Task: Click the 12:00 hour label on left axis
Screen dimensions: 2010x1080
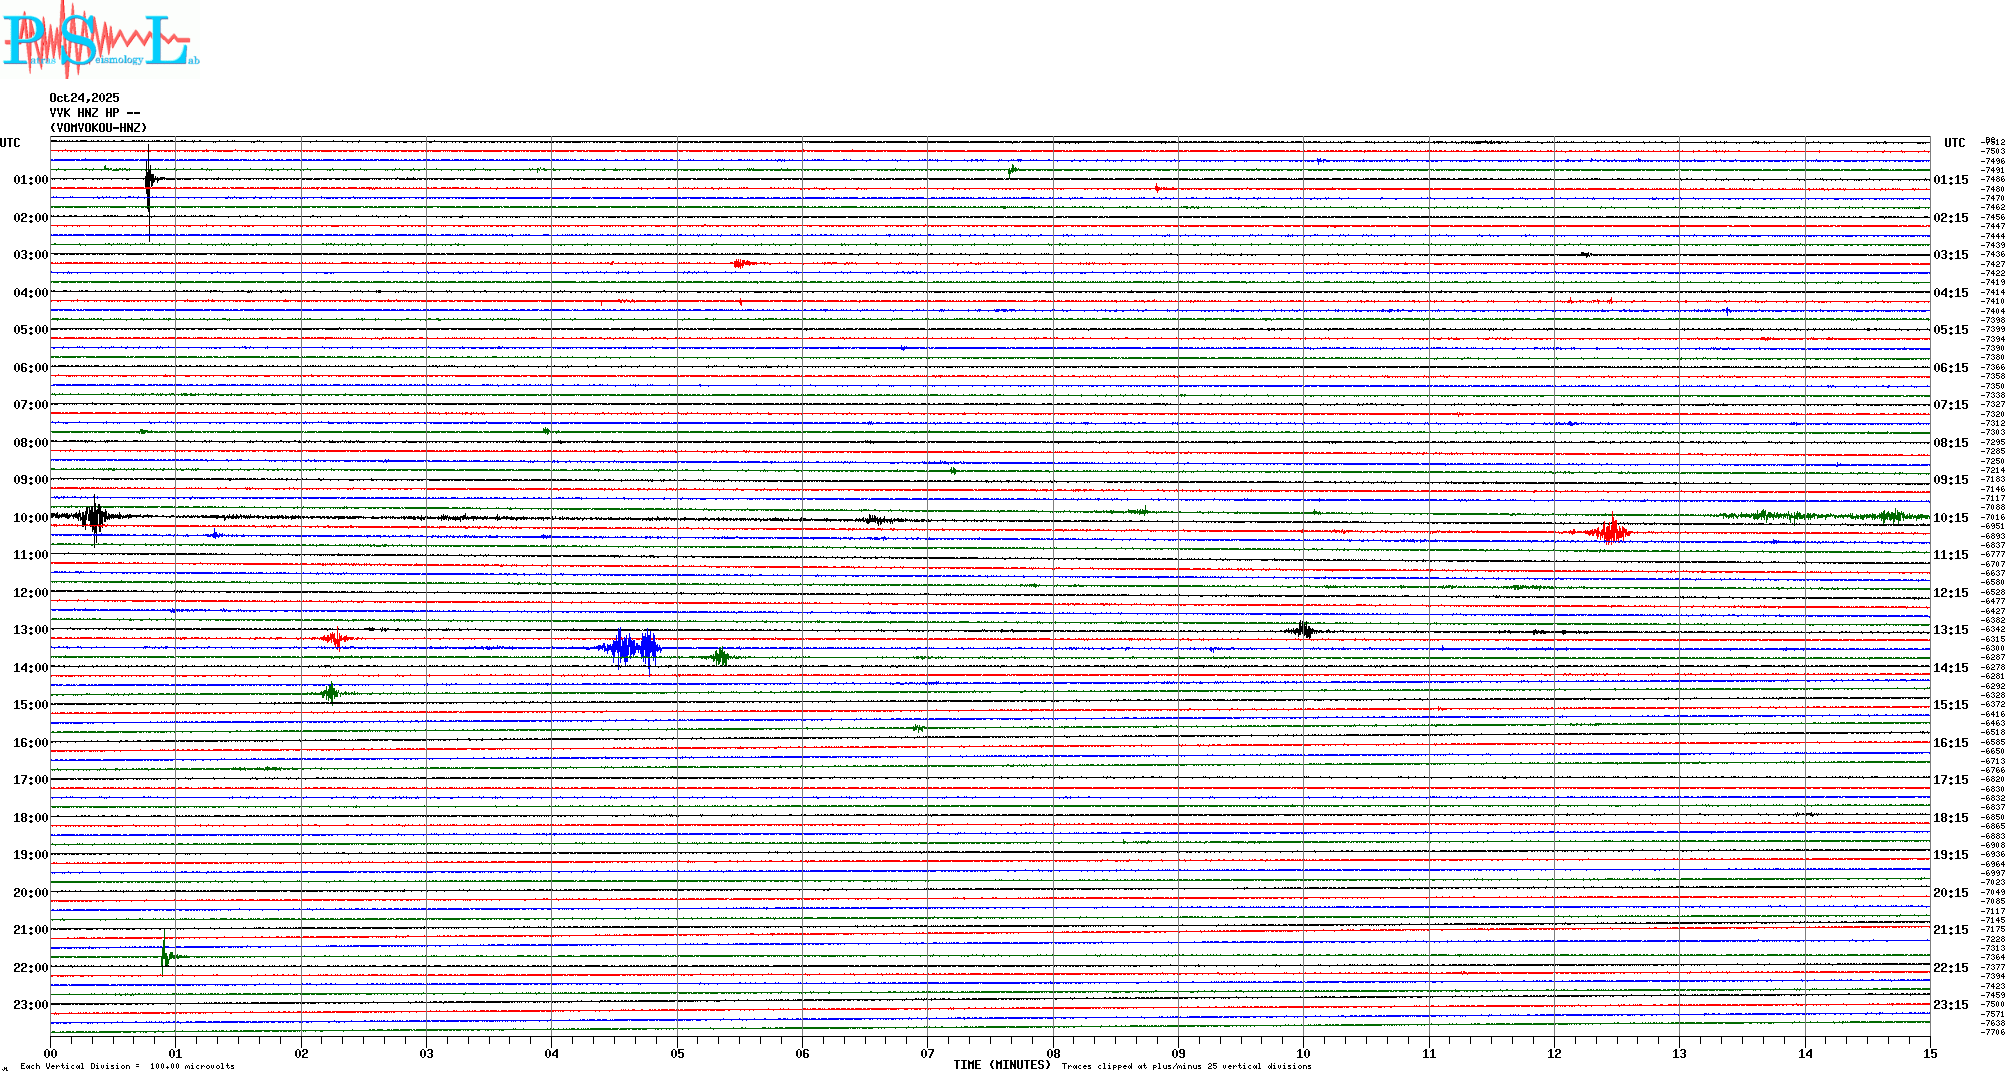Action: pos(30,593)
